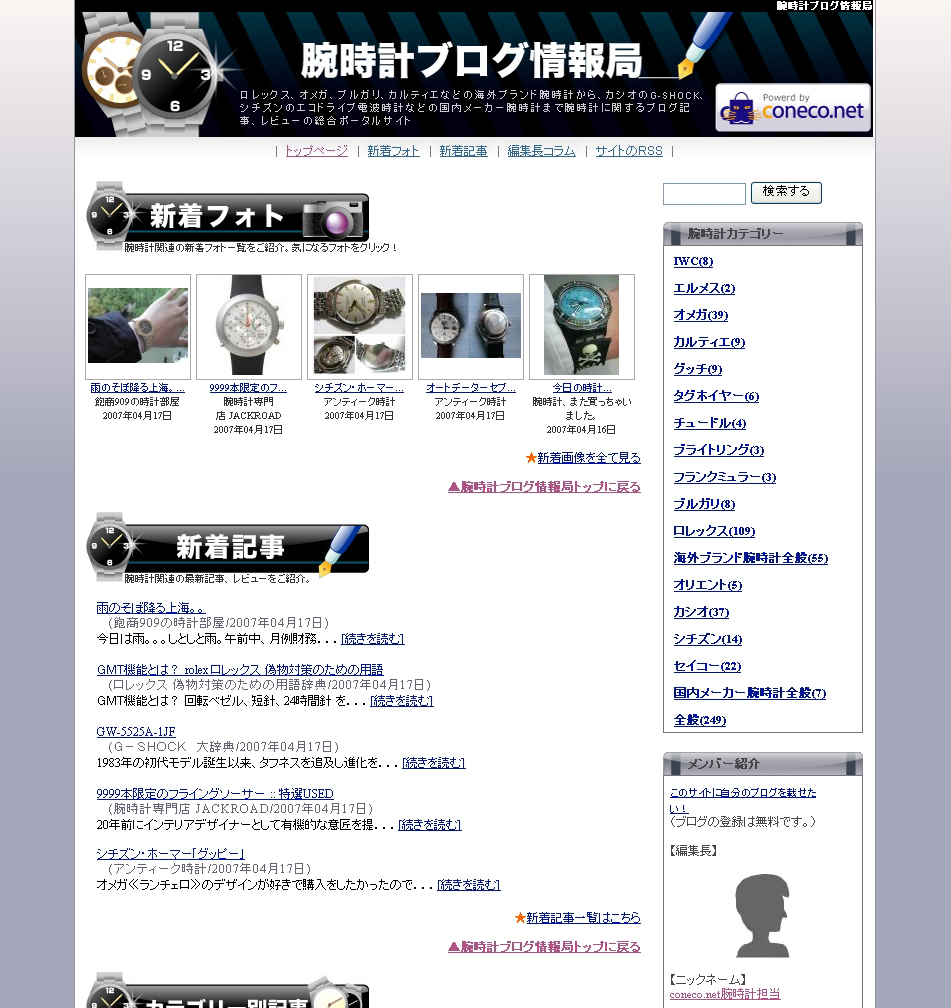Select the ロレックス(109) category
Image resolution: width=951 pixels, height=1008 pixels.
[714, 531]
